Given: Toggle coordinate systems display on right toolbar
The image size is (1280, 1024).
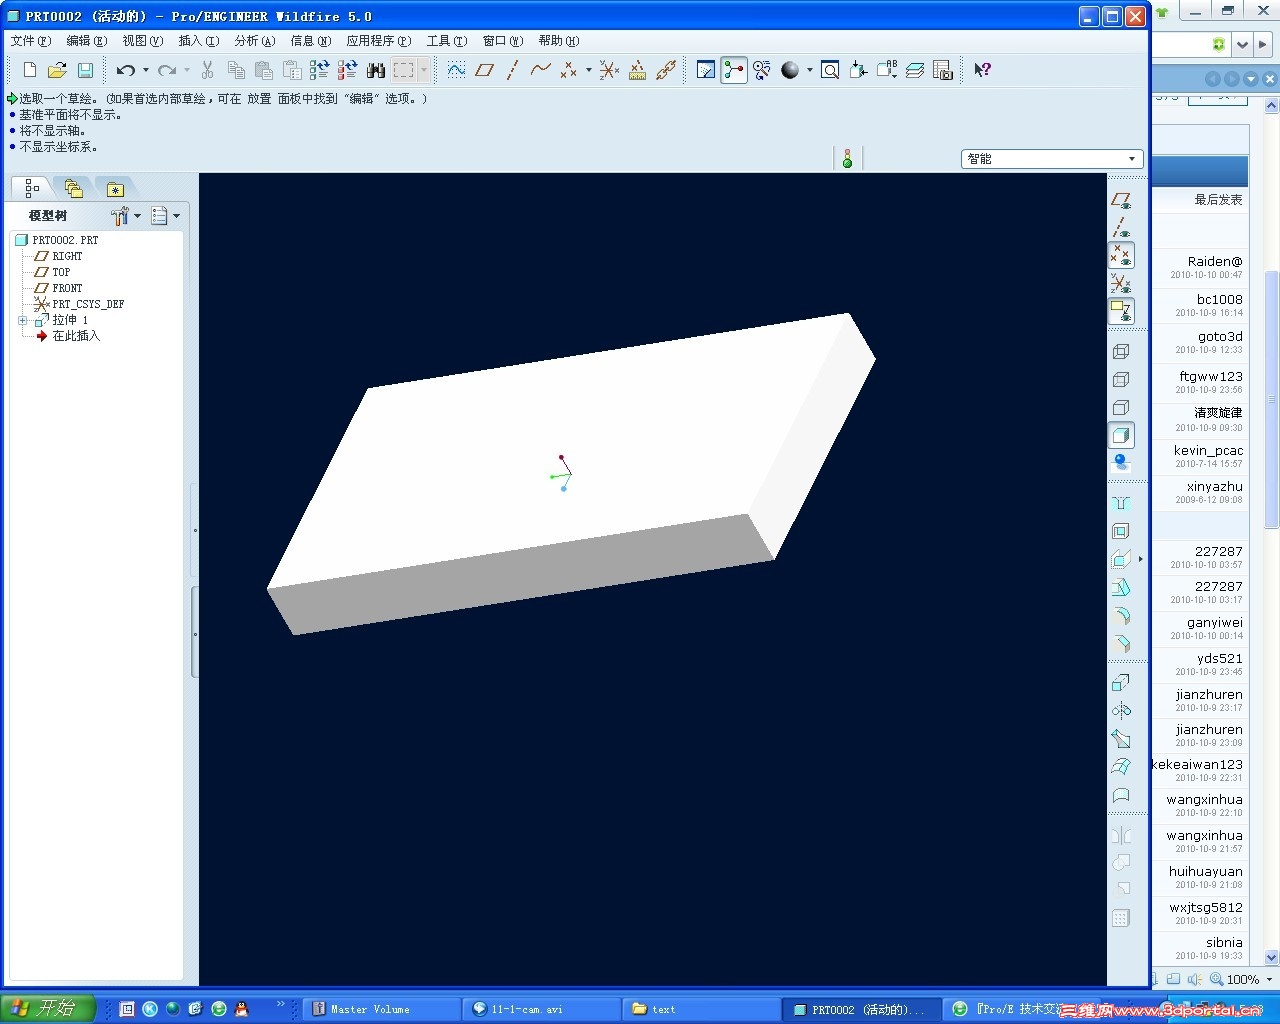Looking at the screenshot, I should point(1121,284).
